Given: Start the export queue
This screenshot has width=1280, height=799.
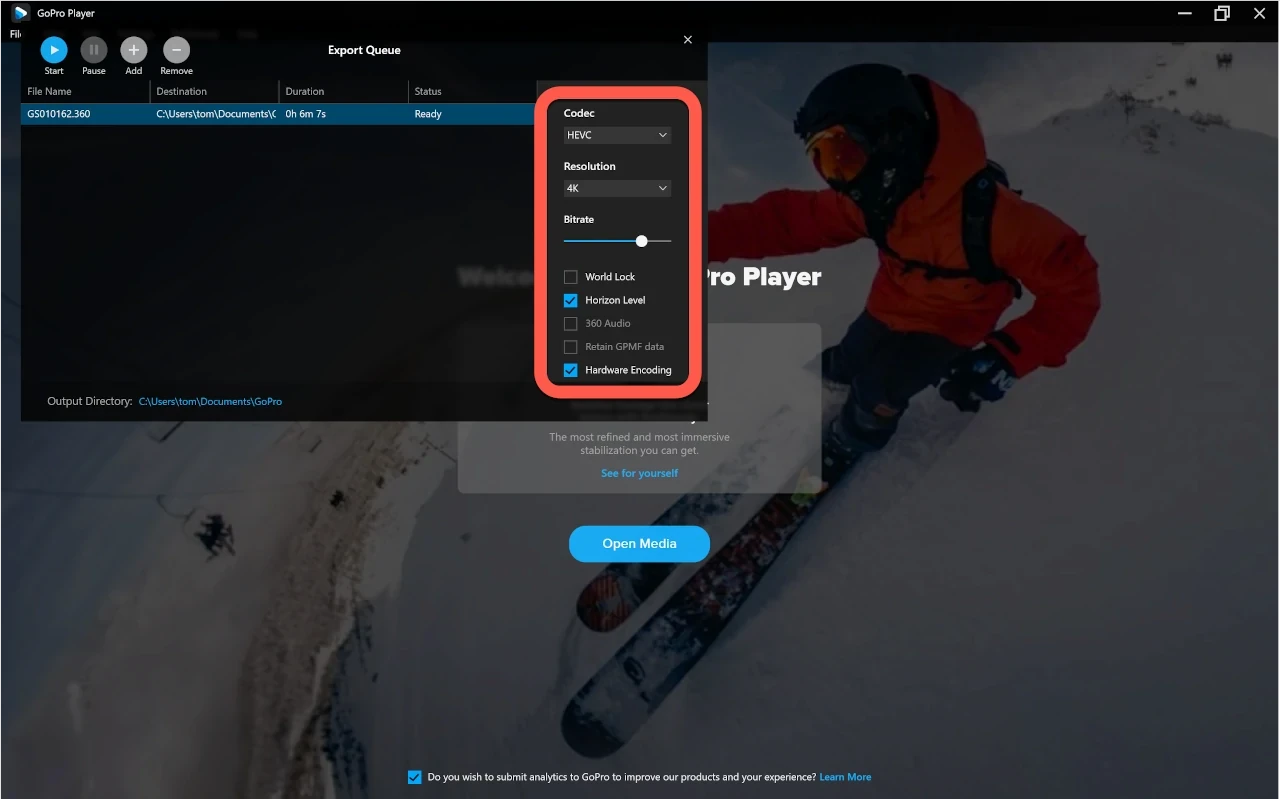Looking at the screenshot, I should point(54,49).
